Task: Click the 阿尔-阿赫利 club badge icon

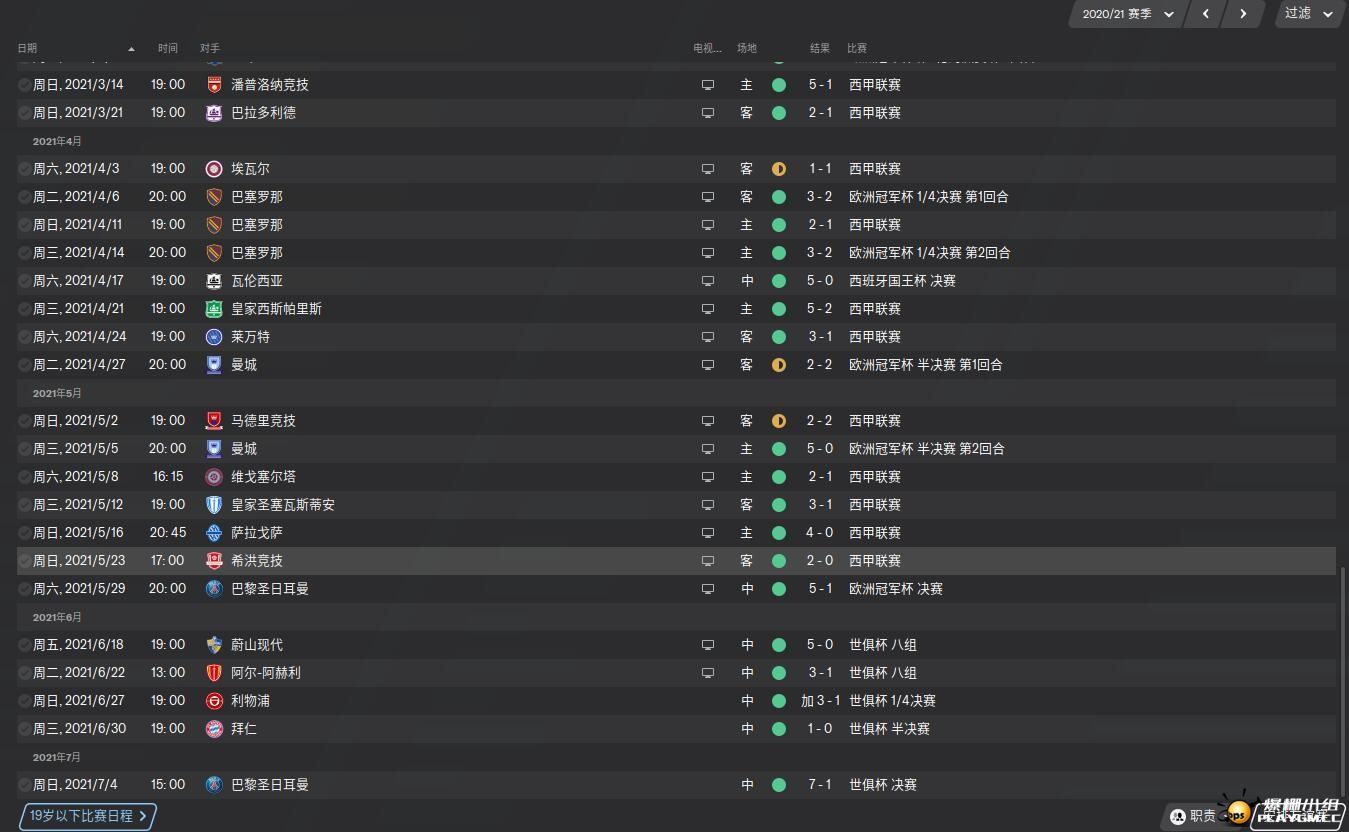Action: coord(214,673)
